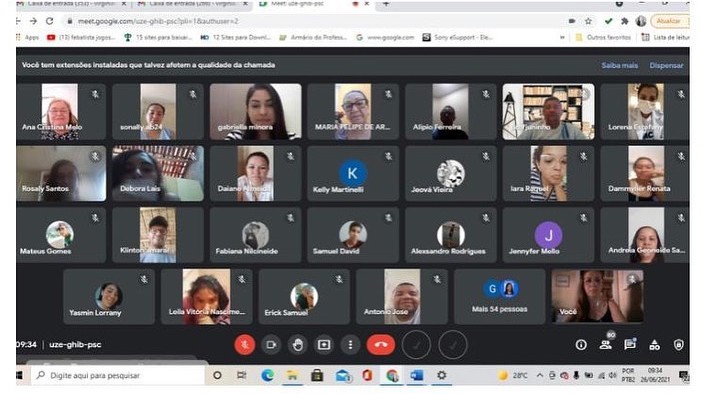The image size is (701, 394).
Task: Click Dispensar to dismiss the warning
Action: pyautogui.click(x=666, y=65)
